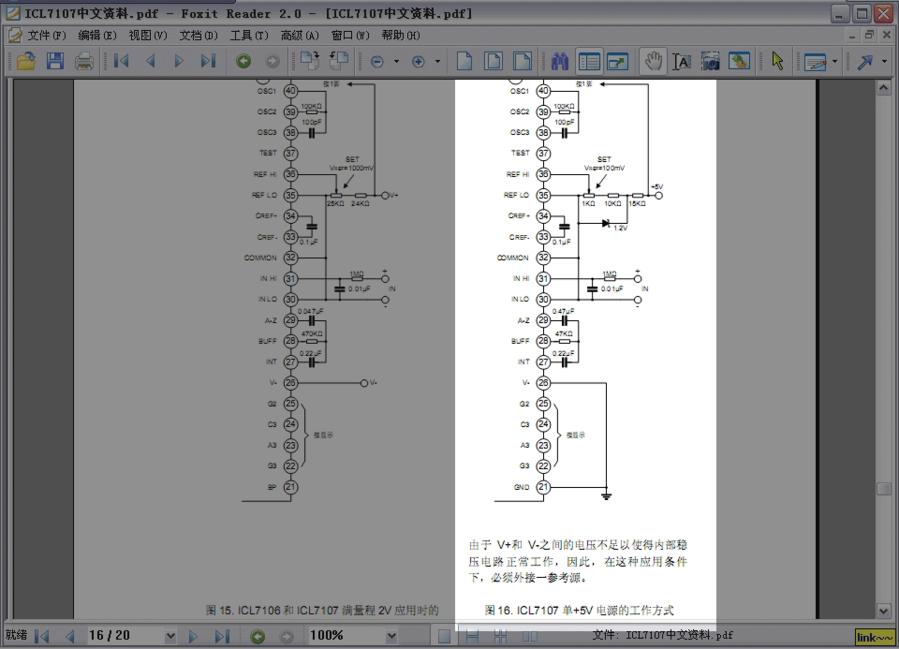Zoom out with the minus magnifier icon

[x=377, y=61]
